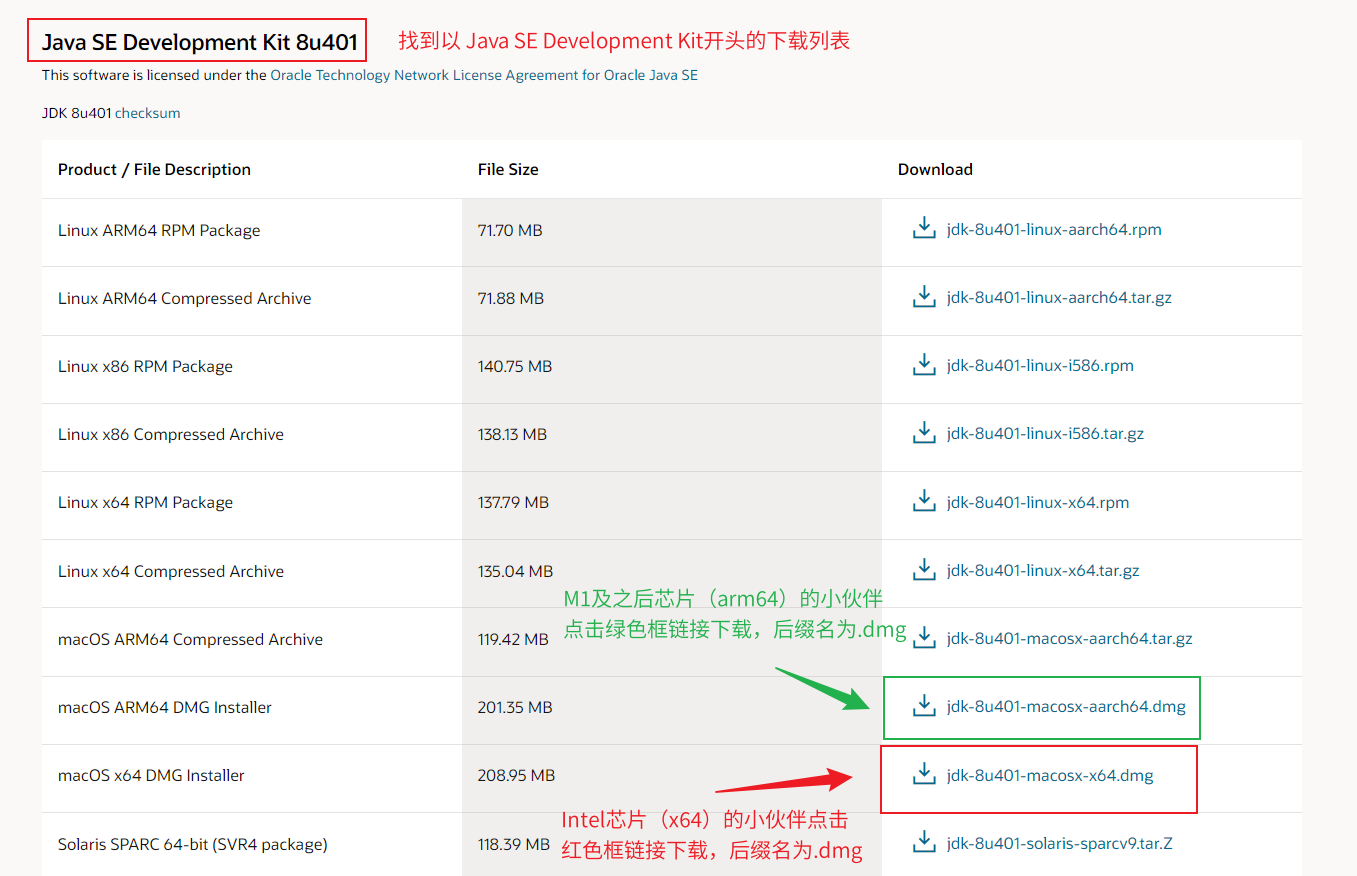Click download icon beside jdk-8u401-linux-aarch64.tar.gz

(924, 297)
